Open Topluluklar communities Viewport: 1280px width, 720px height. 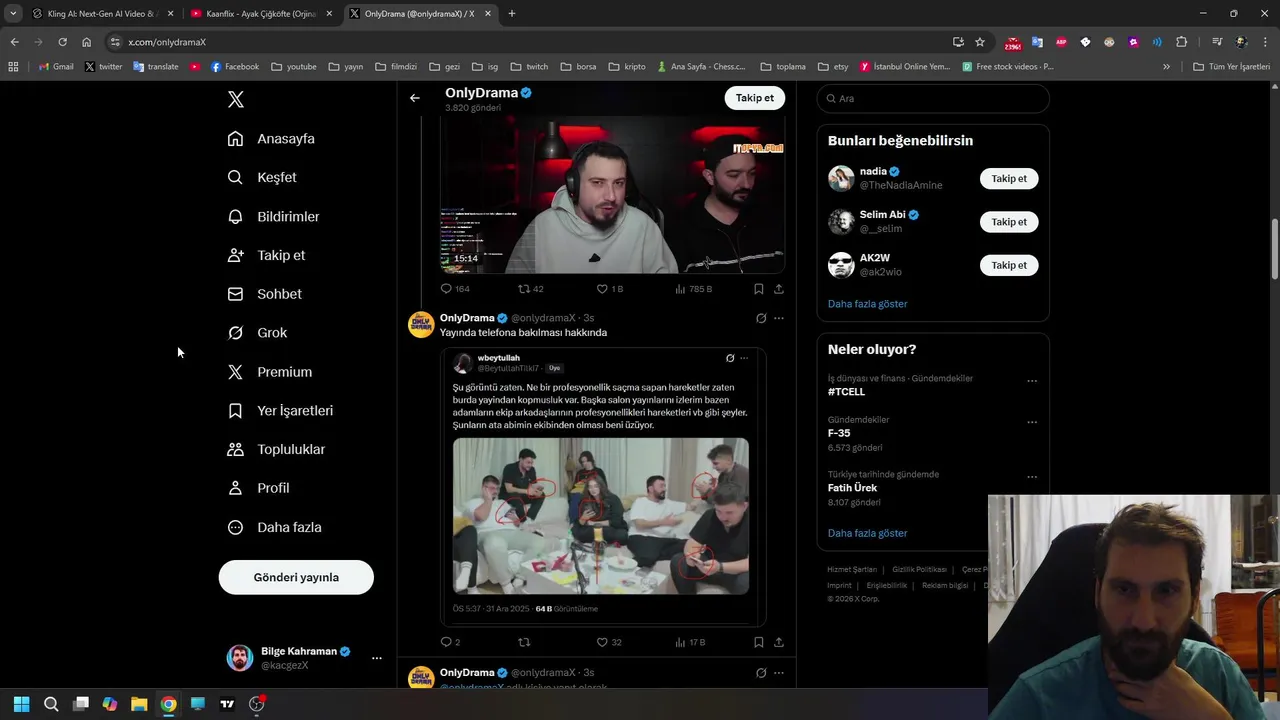click(276, 449)
